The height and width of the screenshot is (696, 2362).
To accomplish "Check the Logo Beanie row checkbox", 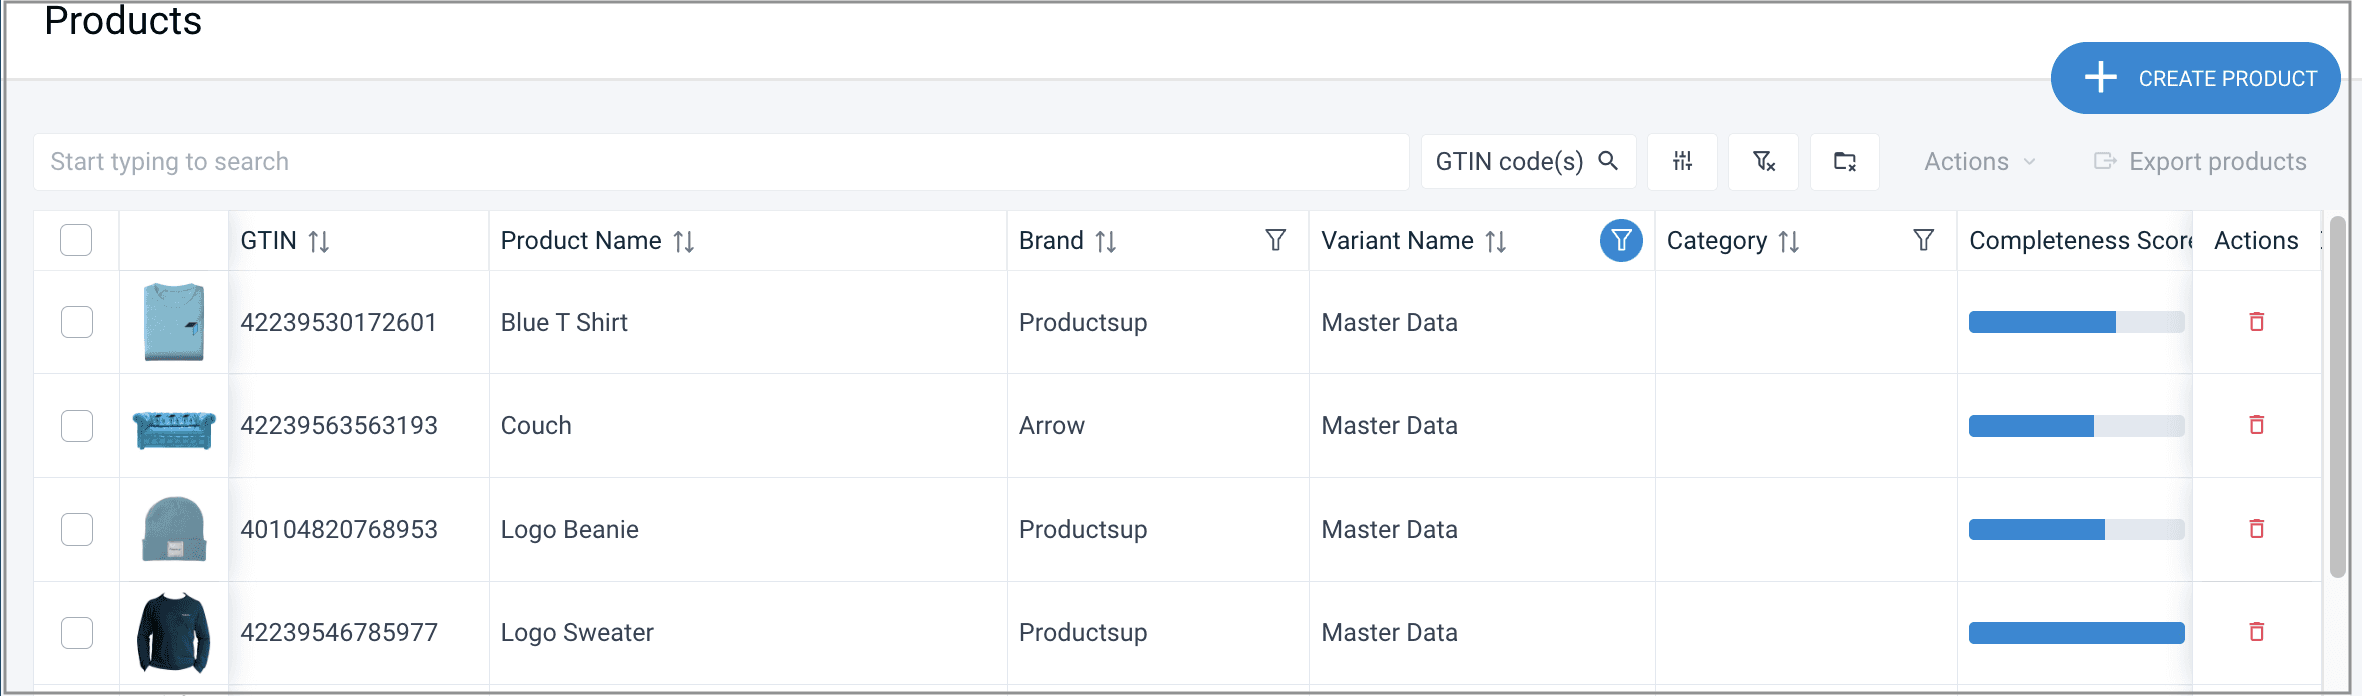I will (x=77, y=529).
